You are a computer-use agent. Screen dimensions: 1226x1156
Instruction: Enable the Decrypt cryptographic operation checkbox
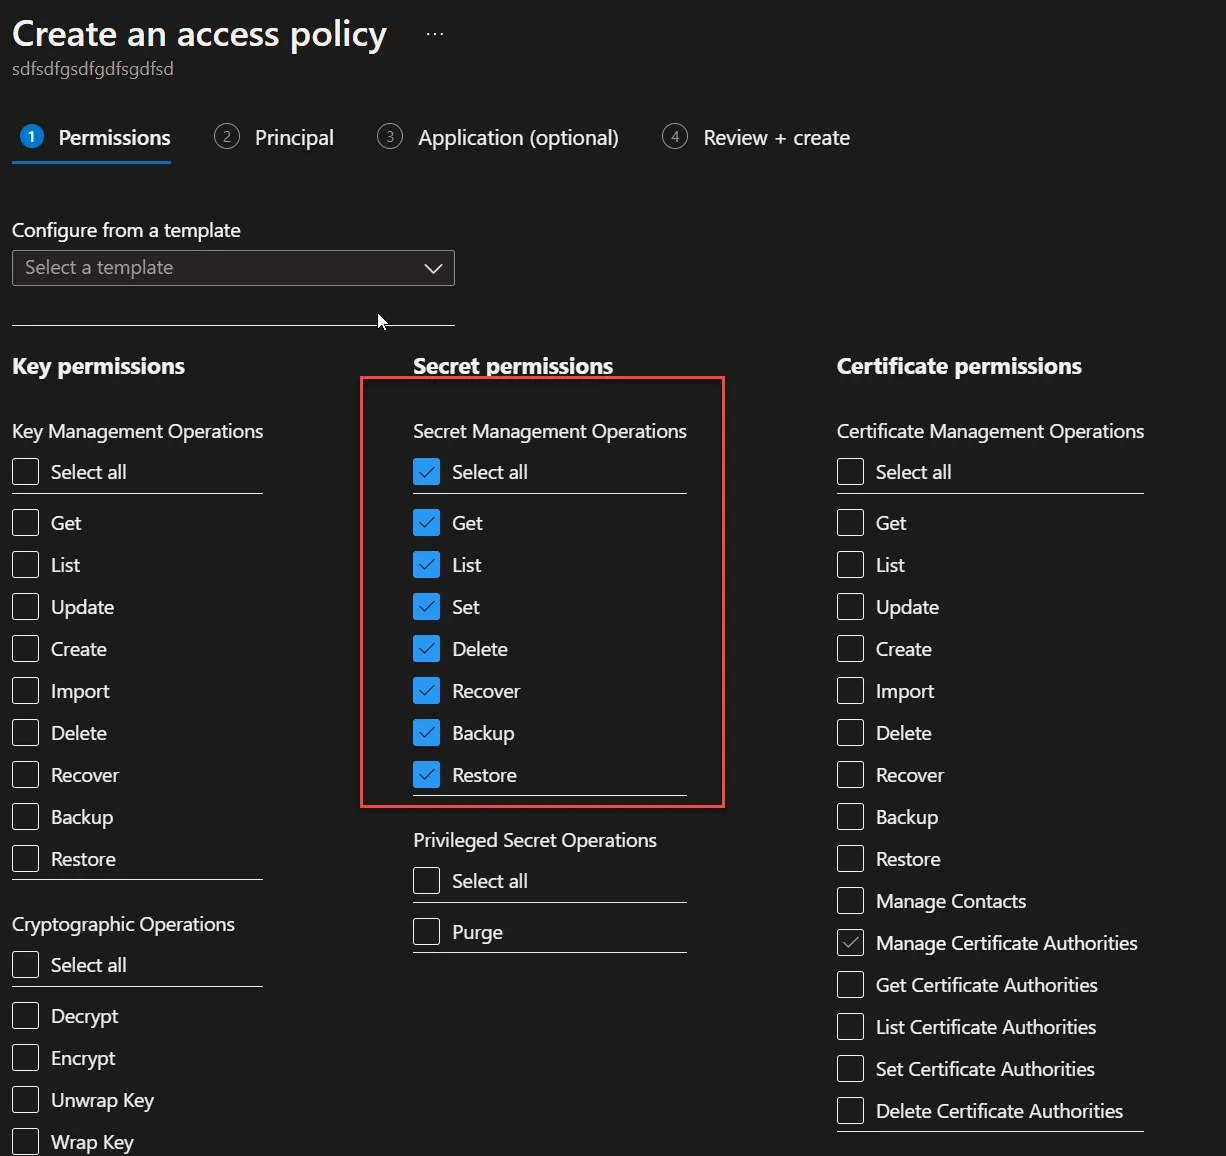[26, 1016]
